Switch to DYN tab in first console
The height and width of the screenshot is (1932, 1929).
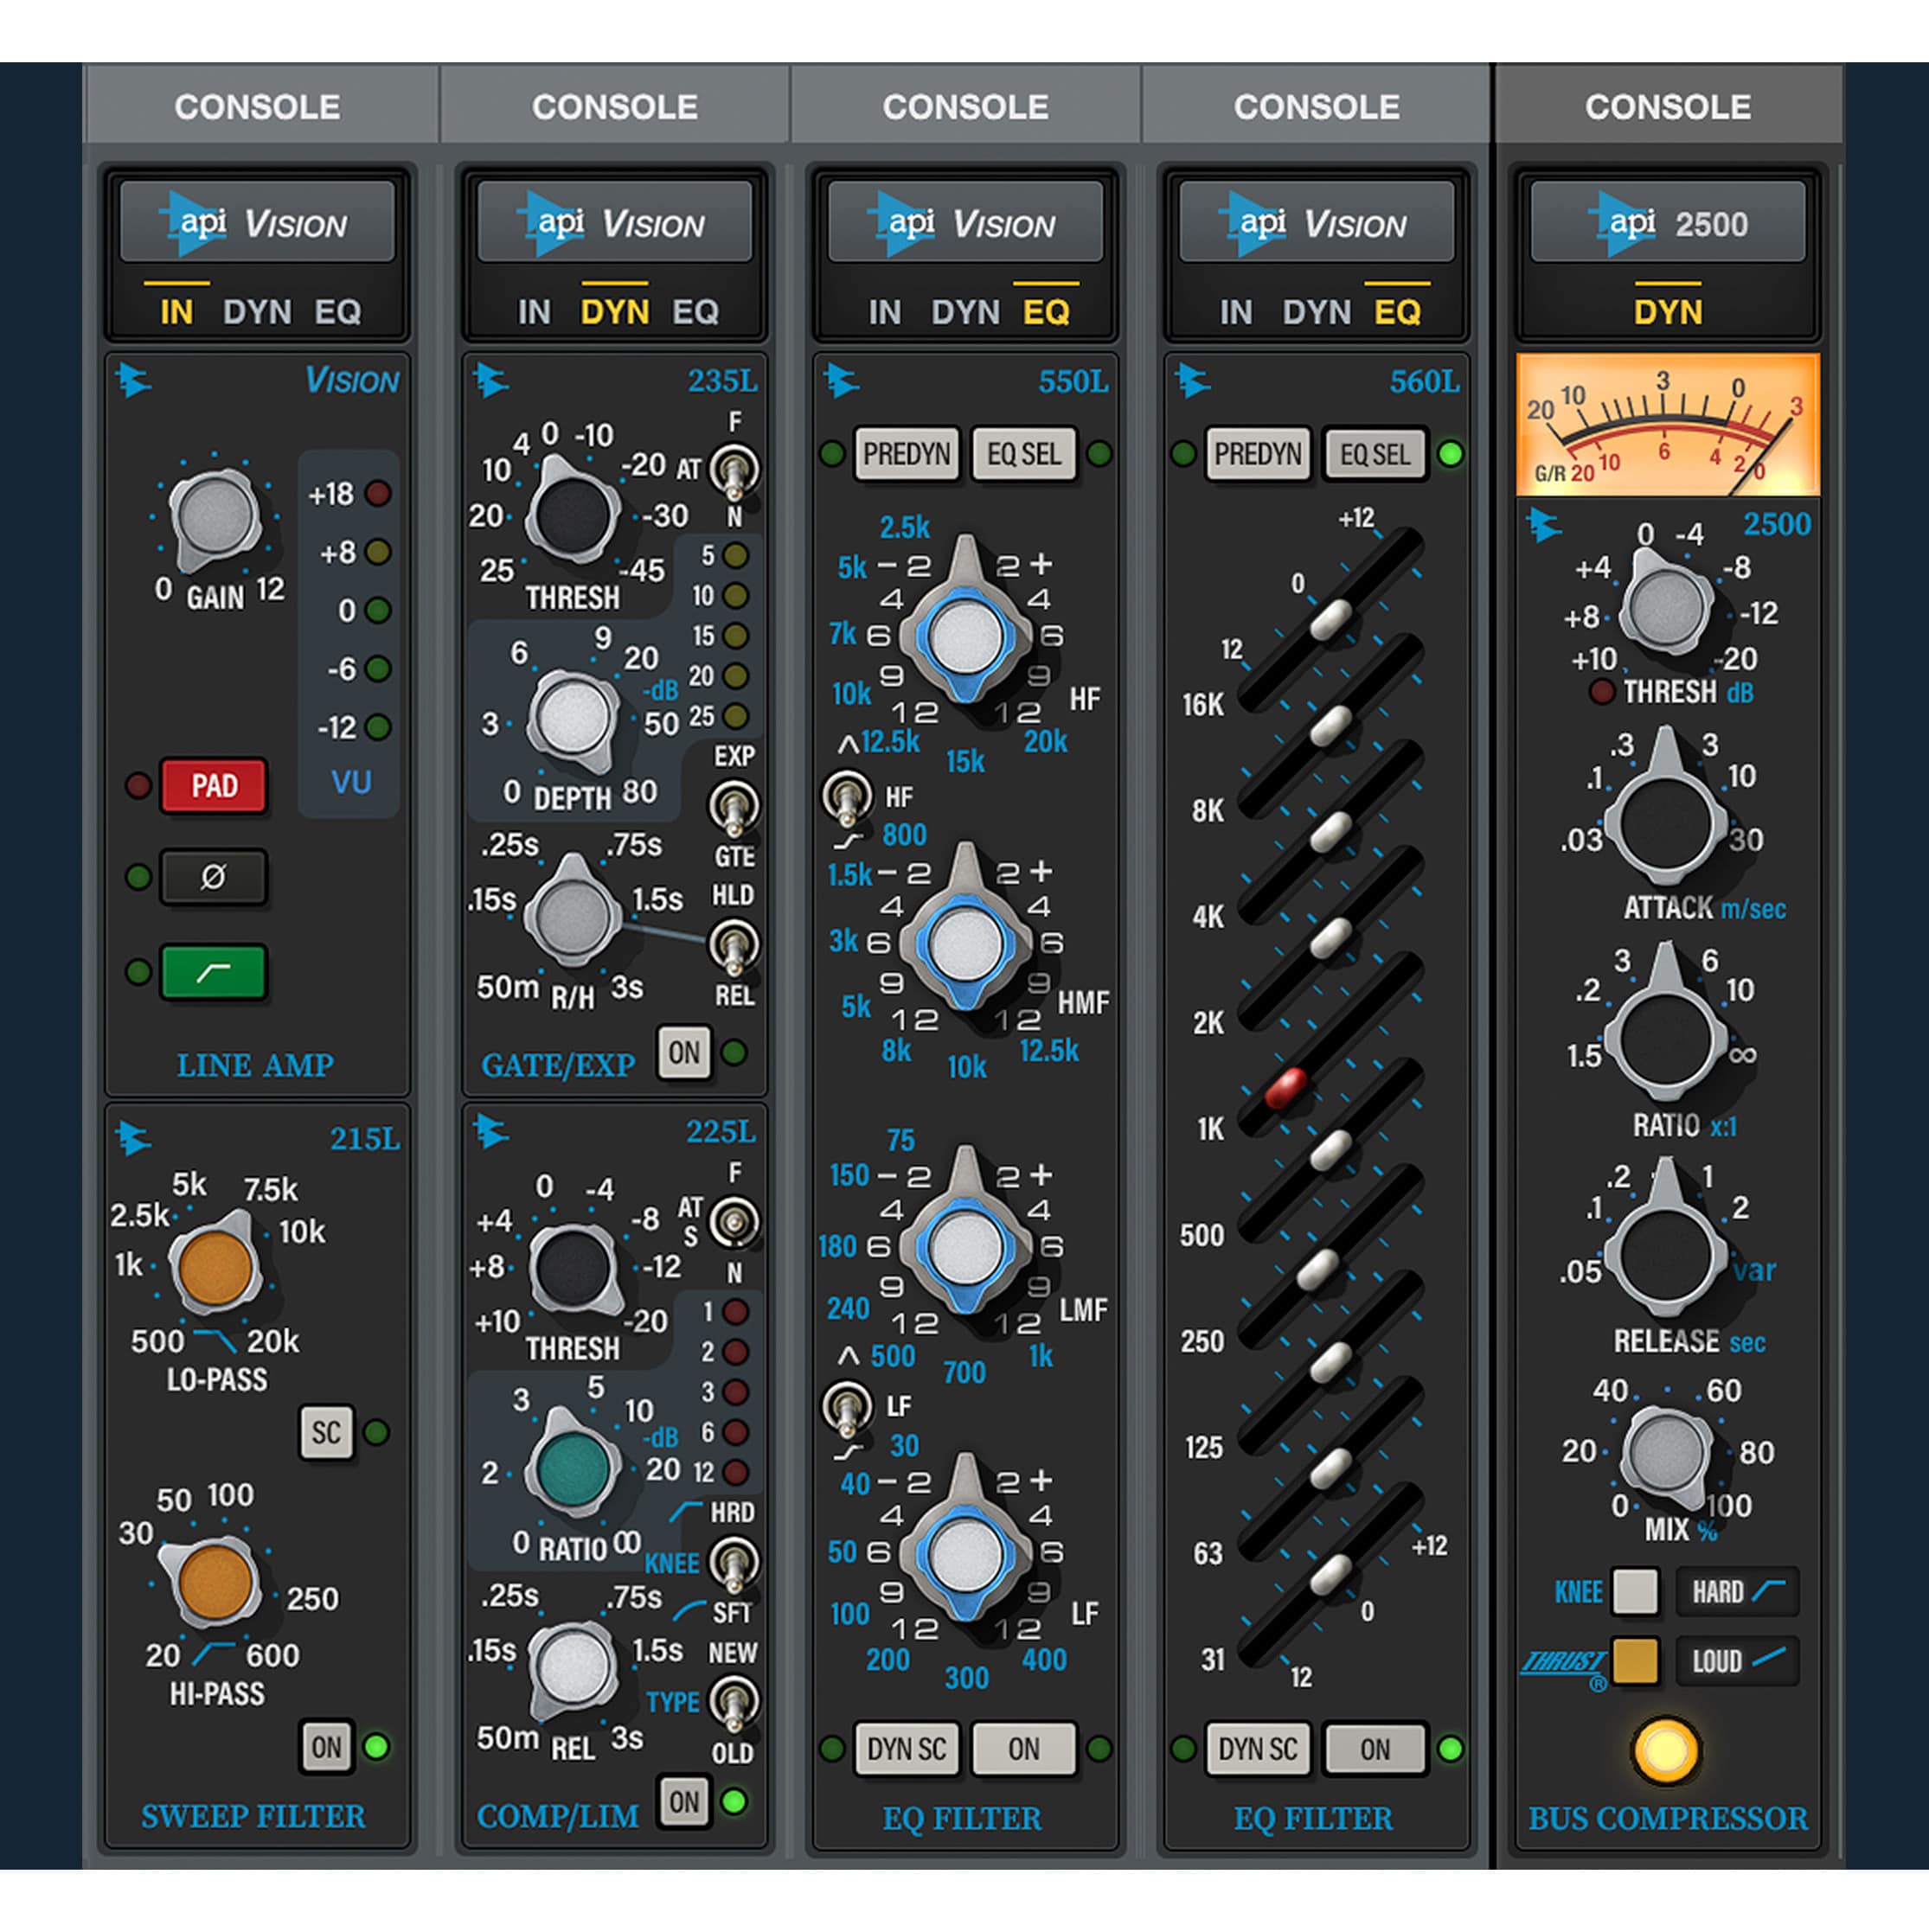pos(257,312)
